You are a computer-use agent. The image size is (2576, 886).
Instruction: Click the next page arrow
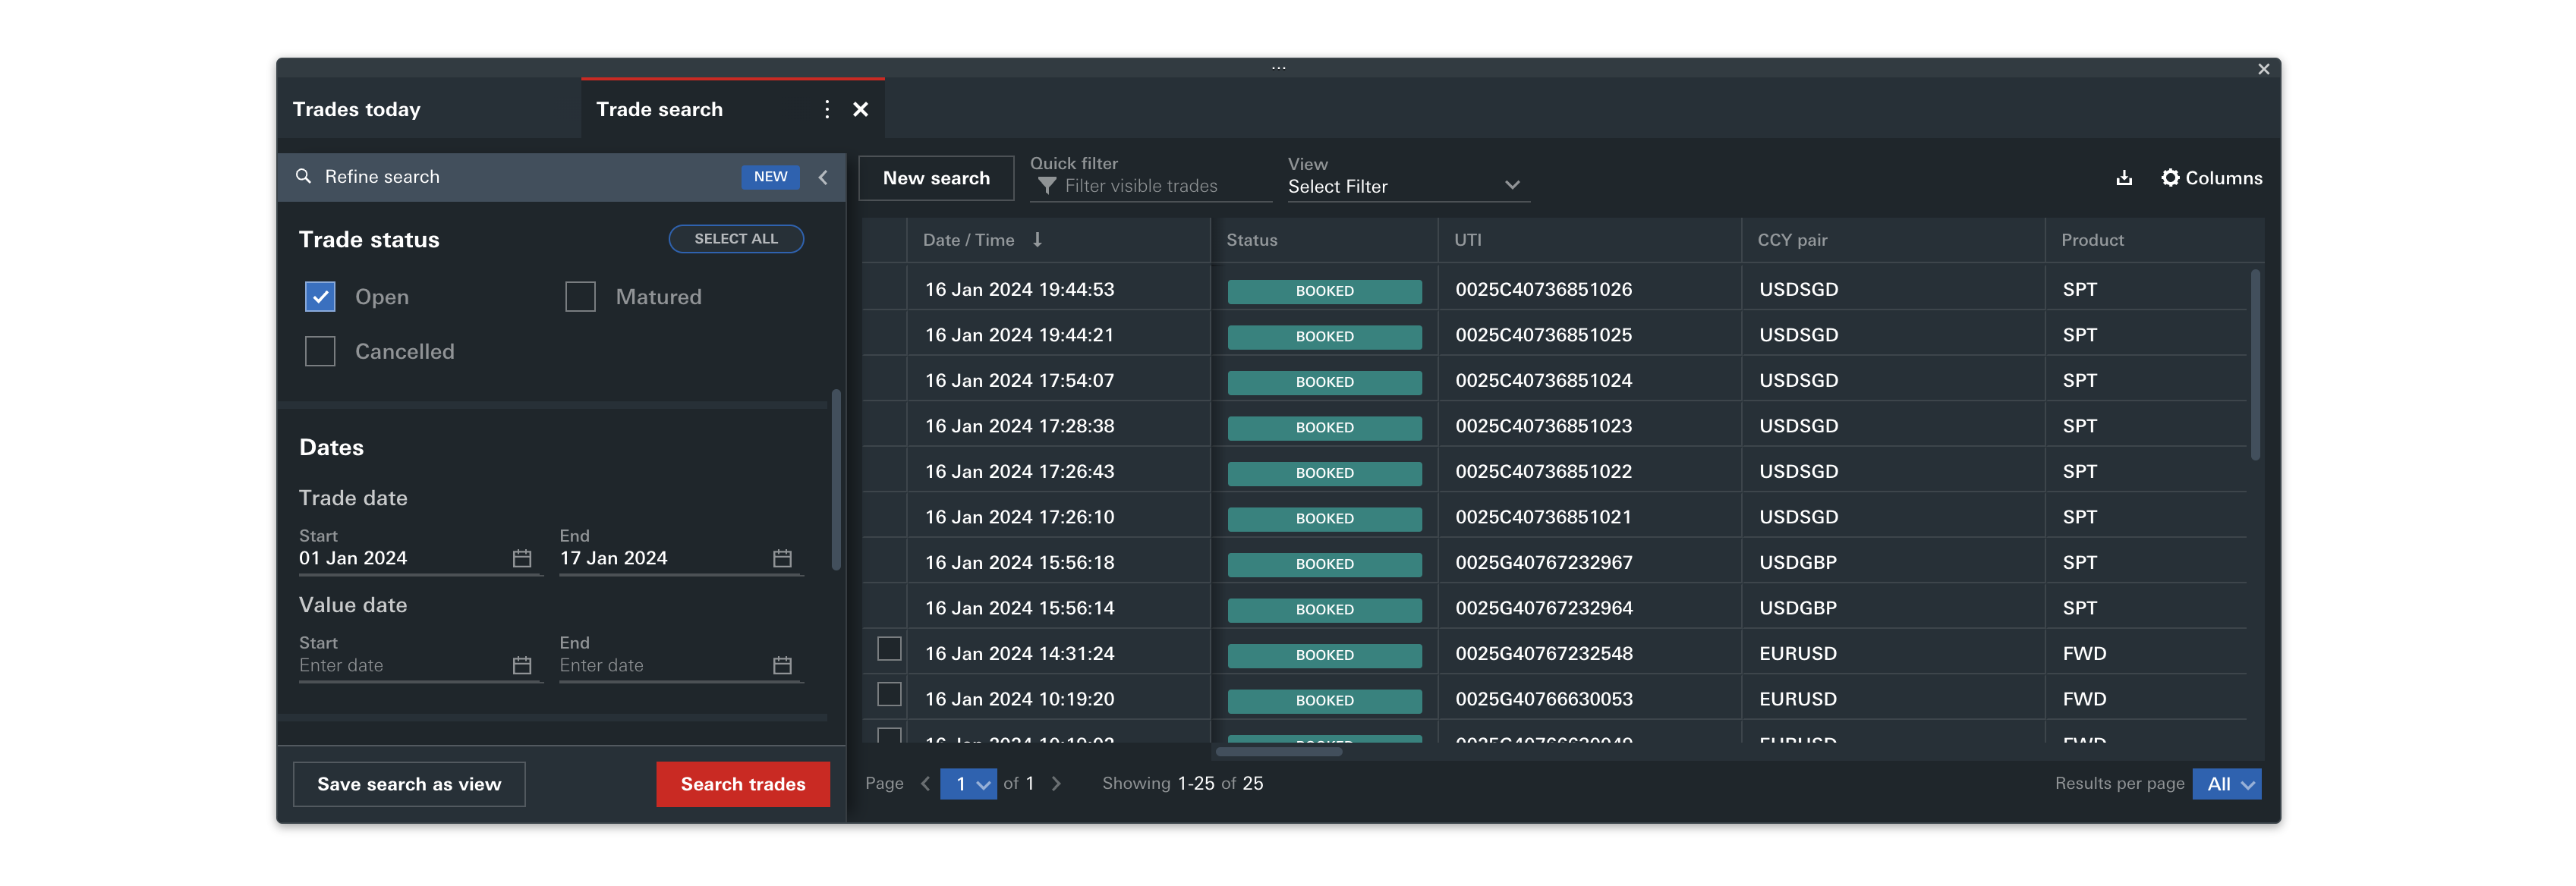coord(1056,783)
